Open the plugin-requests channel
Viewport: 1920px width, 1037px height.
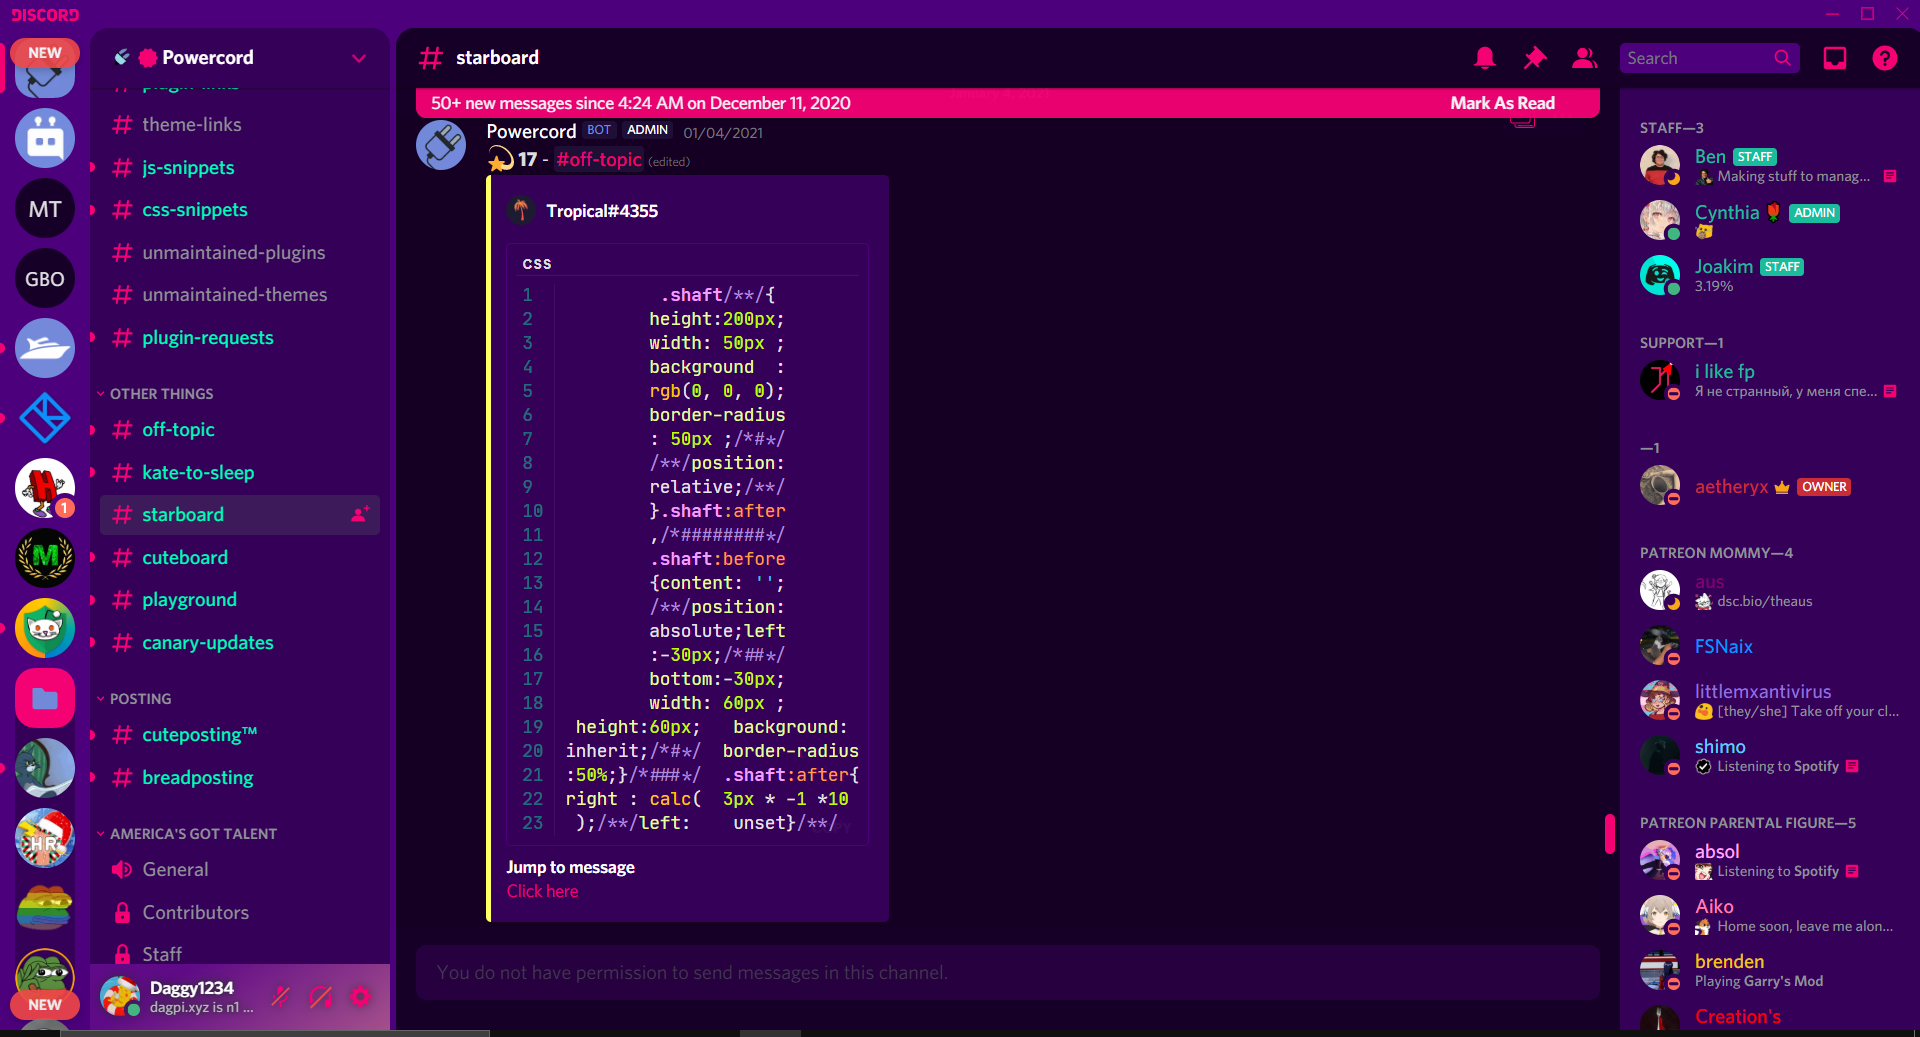(240, 338)
